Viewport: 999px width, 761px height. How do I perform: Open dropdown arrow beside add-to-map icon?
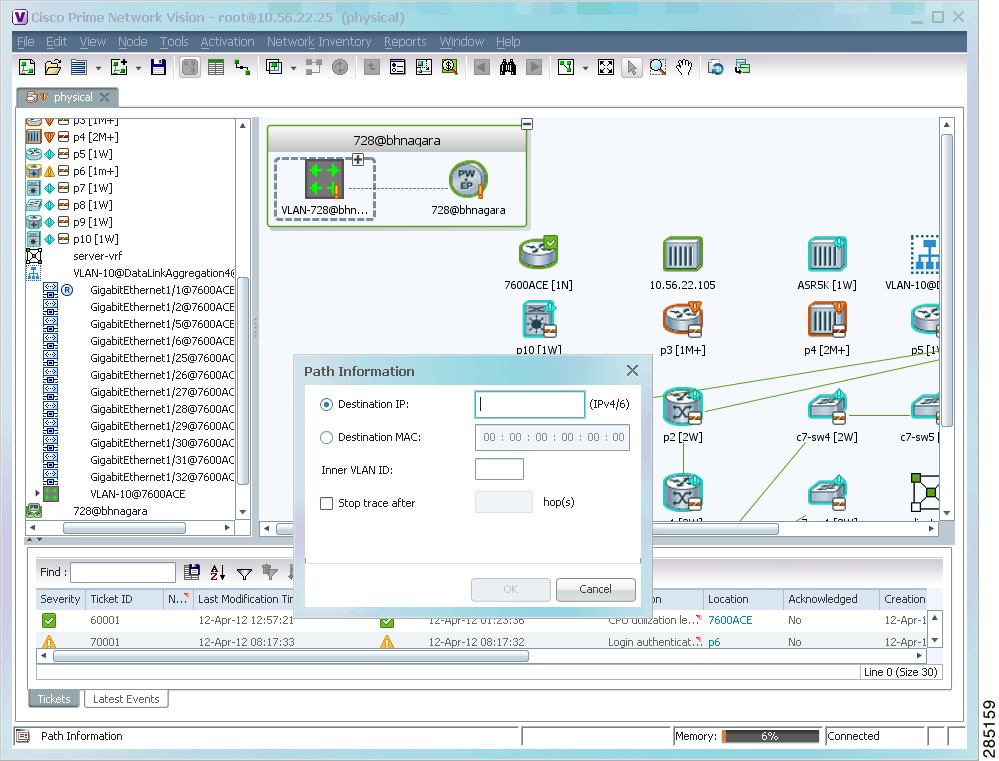point(138,68)
